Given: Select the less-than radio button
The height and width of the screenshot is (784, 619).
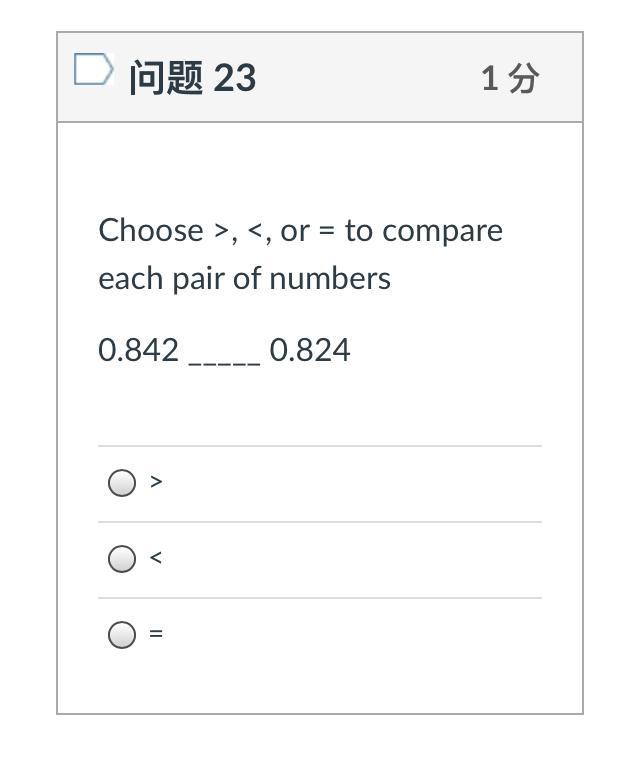Looking at the screenshot, I should [x=121, y=559].
